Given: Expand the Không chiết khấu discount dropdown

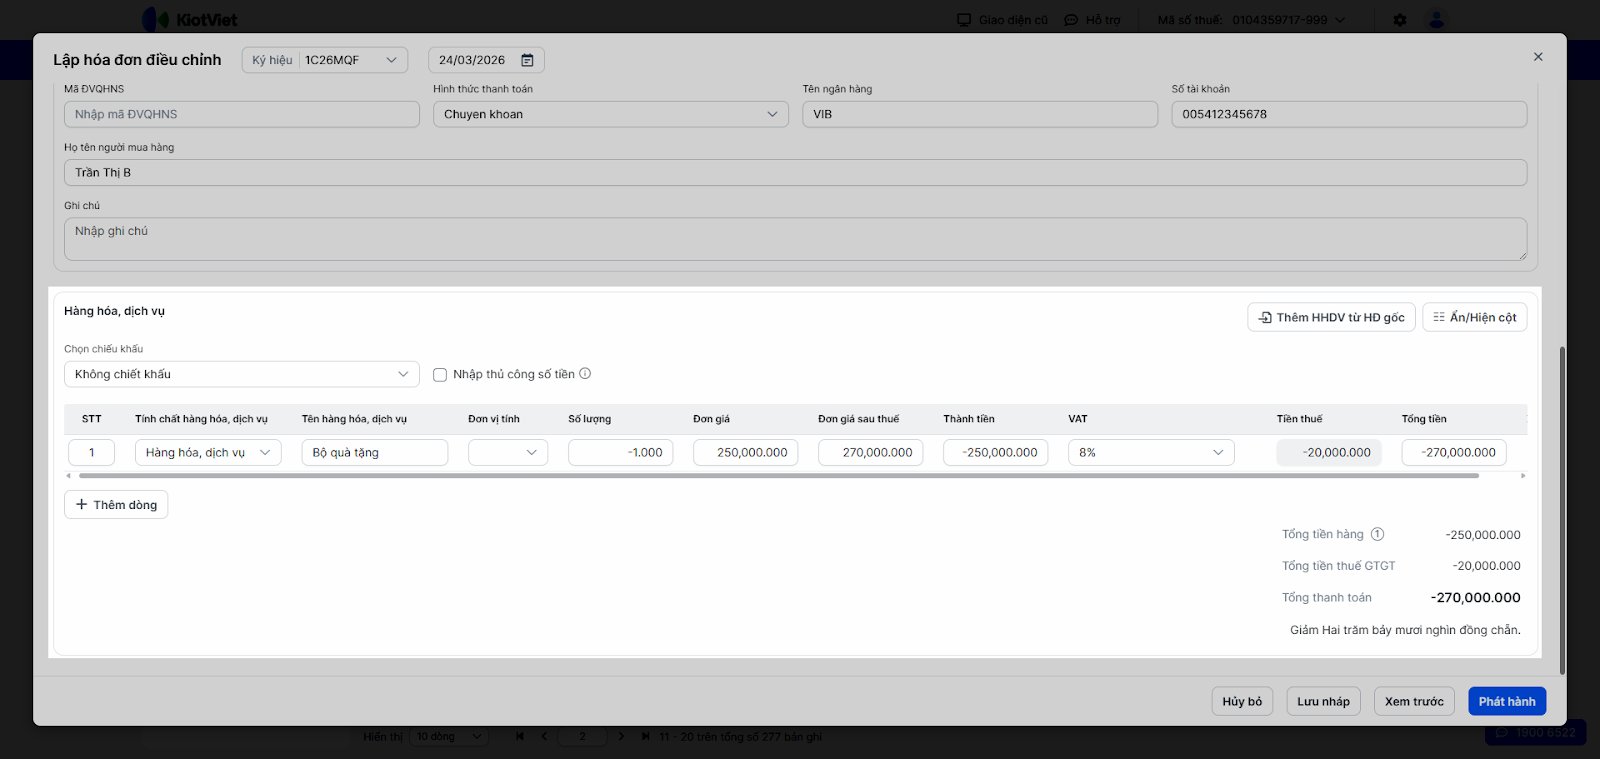Looking at the screenshot, I should [242, 374].
